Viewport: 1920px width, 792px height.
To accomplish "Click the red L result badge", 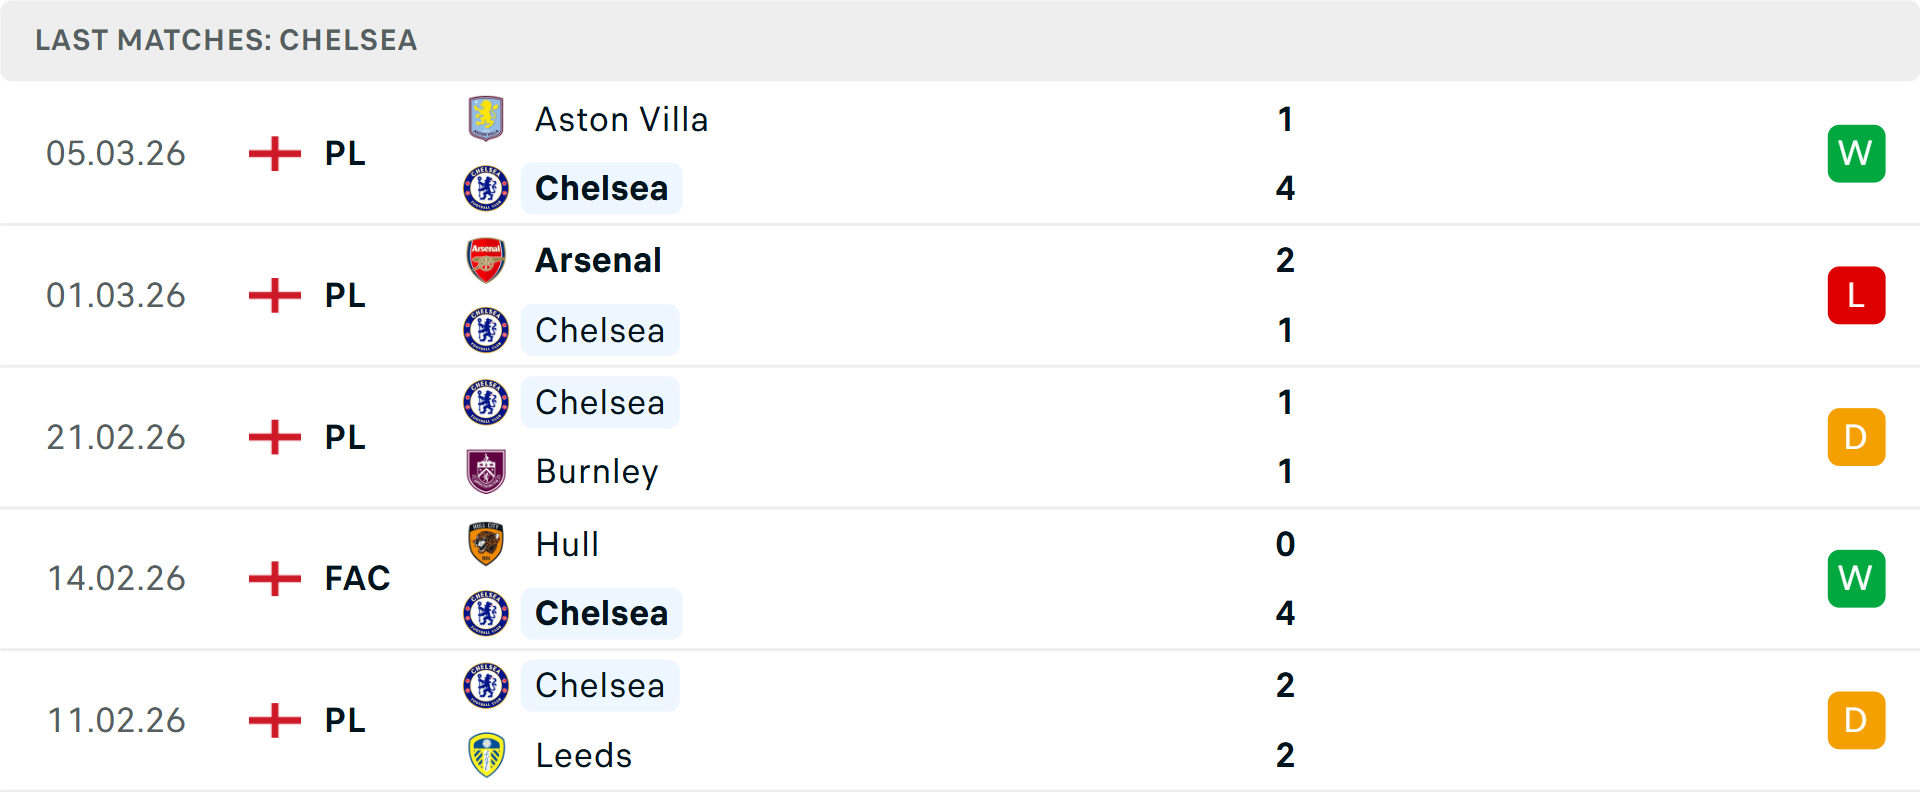I will [1856, 295].
